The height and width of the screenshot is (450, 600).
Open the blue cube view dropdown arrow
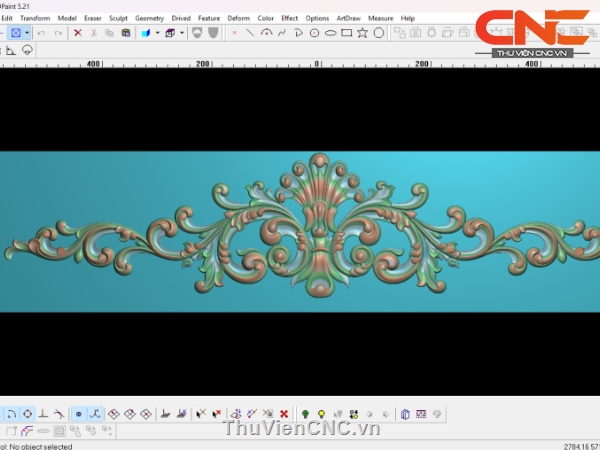point(157,33)
